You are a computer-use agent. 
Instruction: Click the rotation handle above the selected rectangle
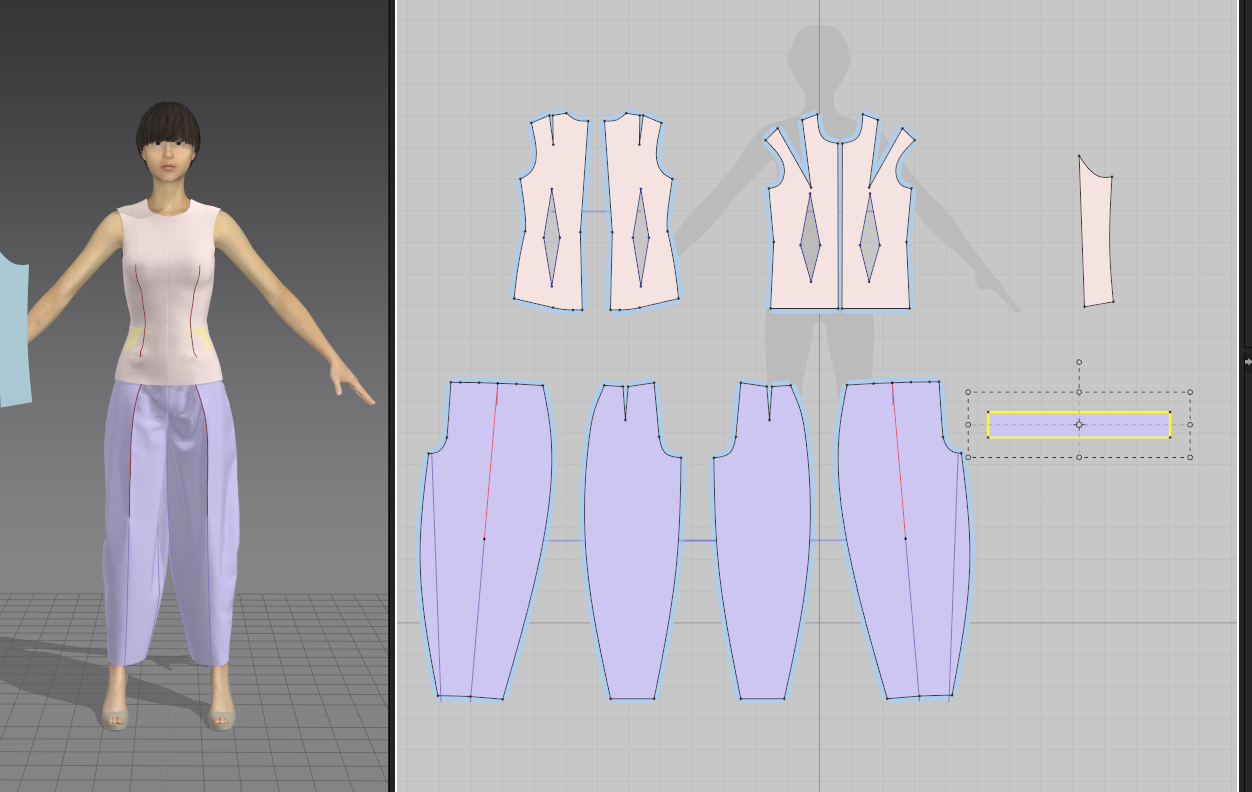point(1079,362)
